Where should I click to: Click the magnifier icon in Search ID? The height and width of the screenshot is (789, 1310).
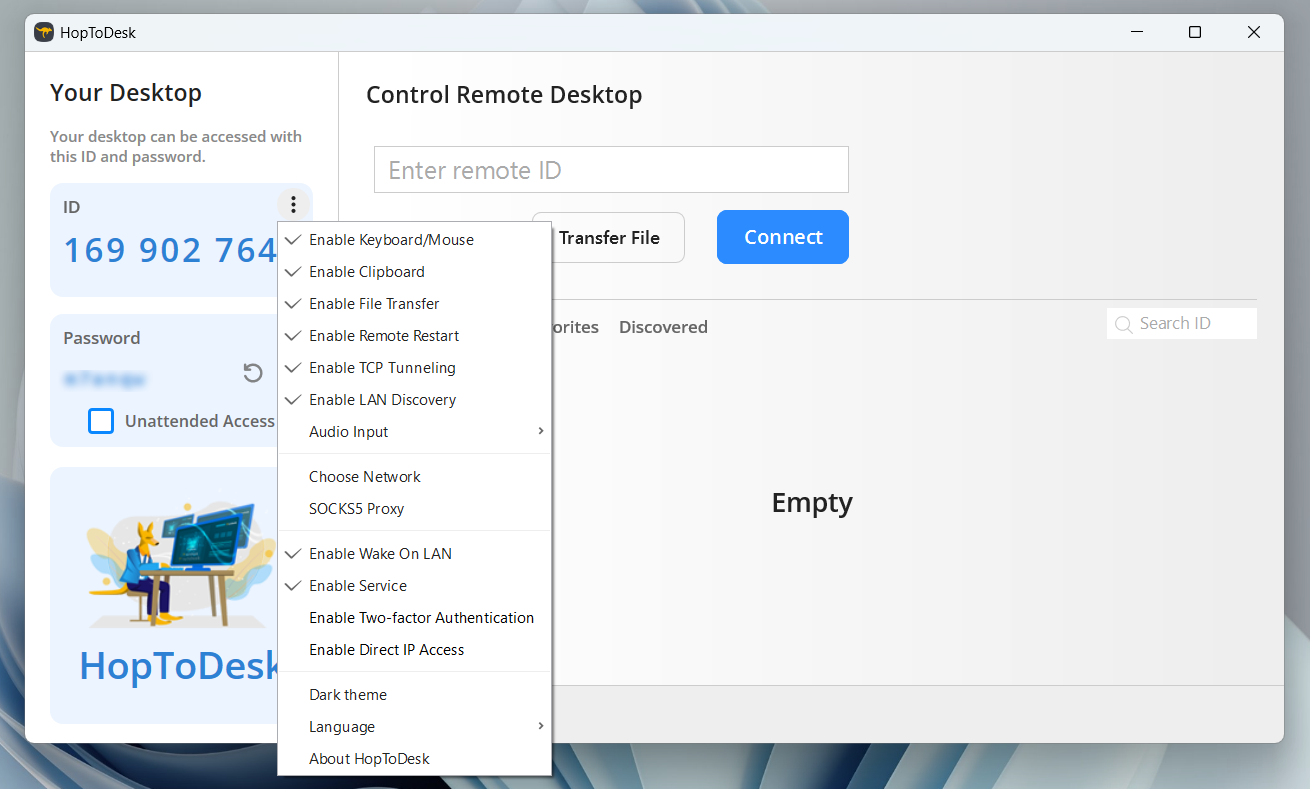[1124, 324]
